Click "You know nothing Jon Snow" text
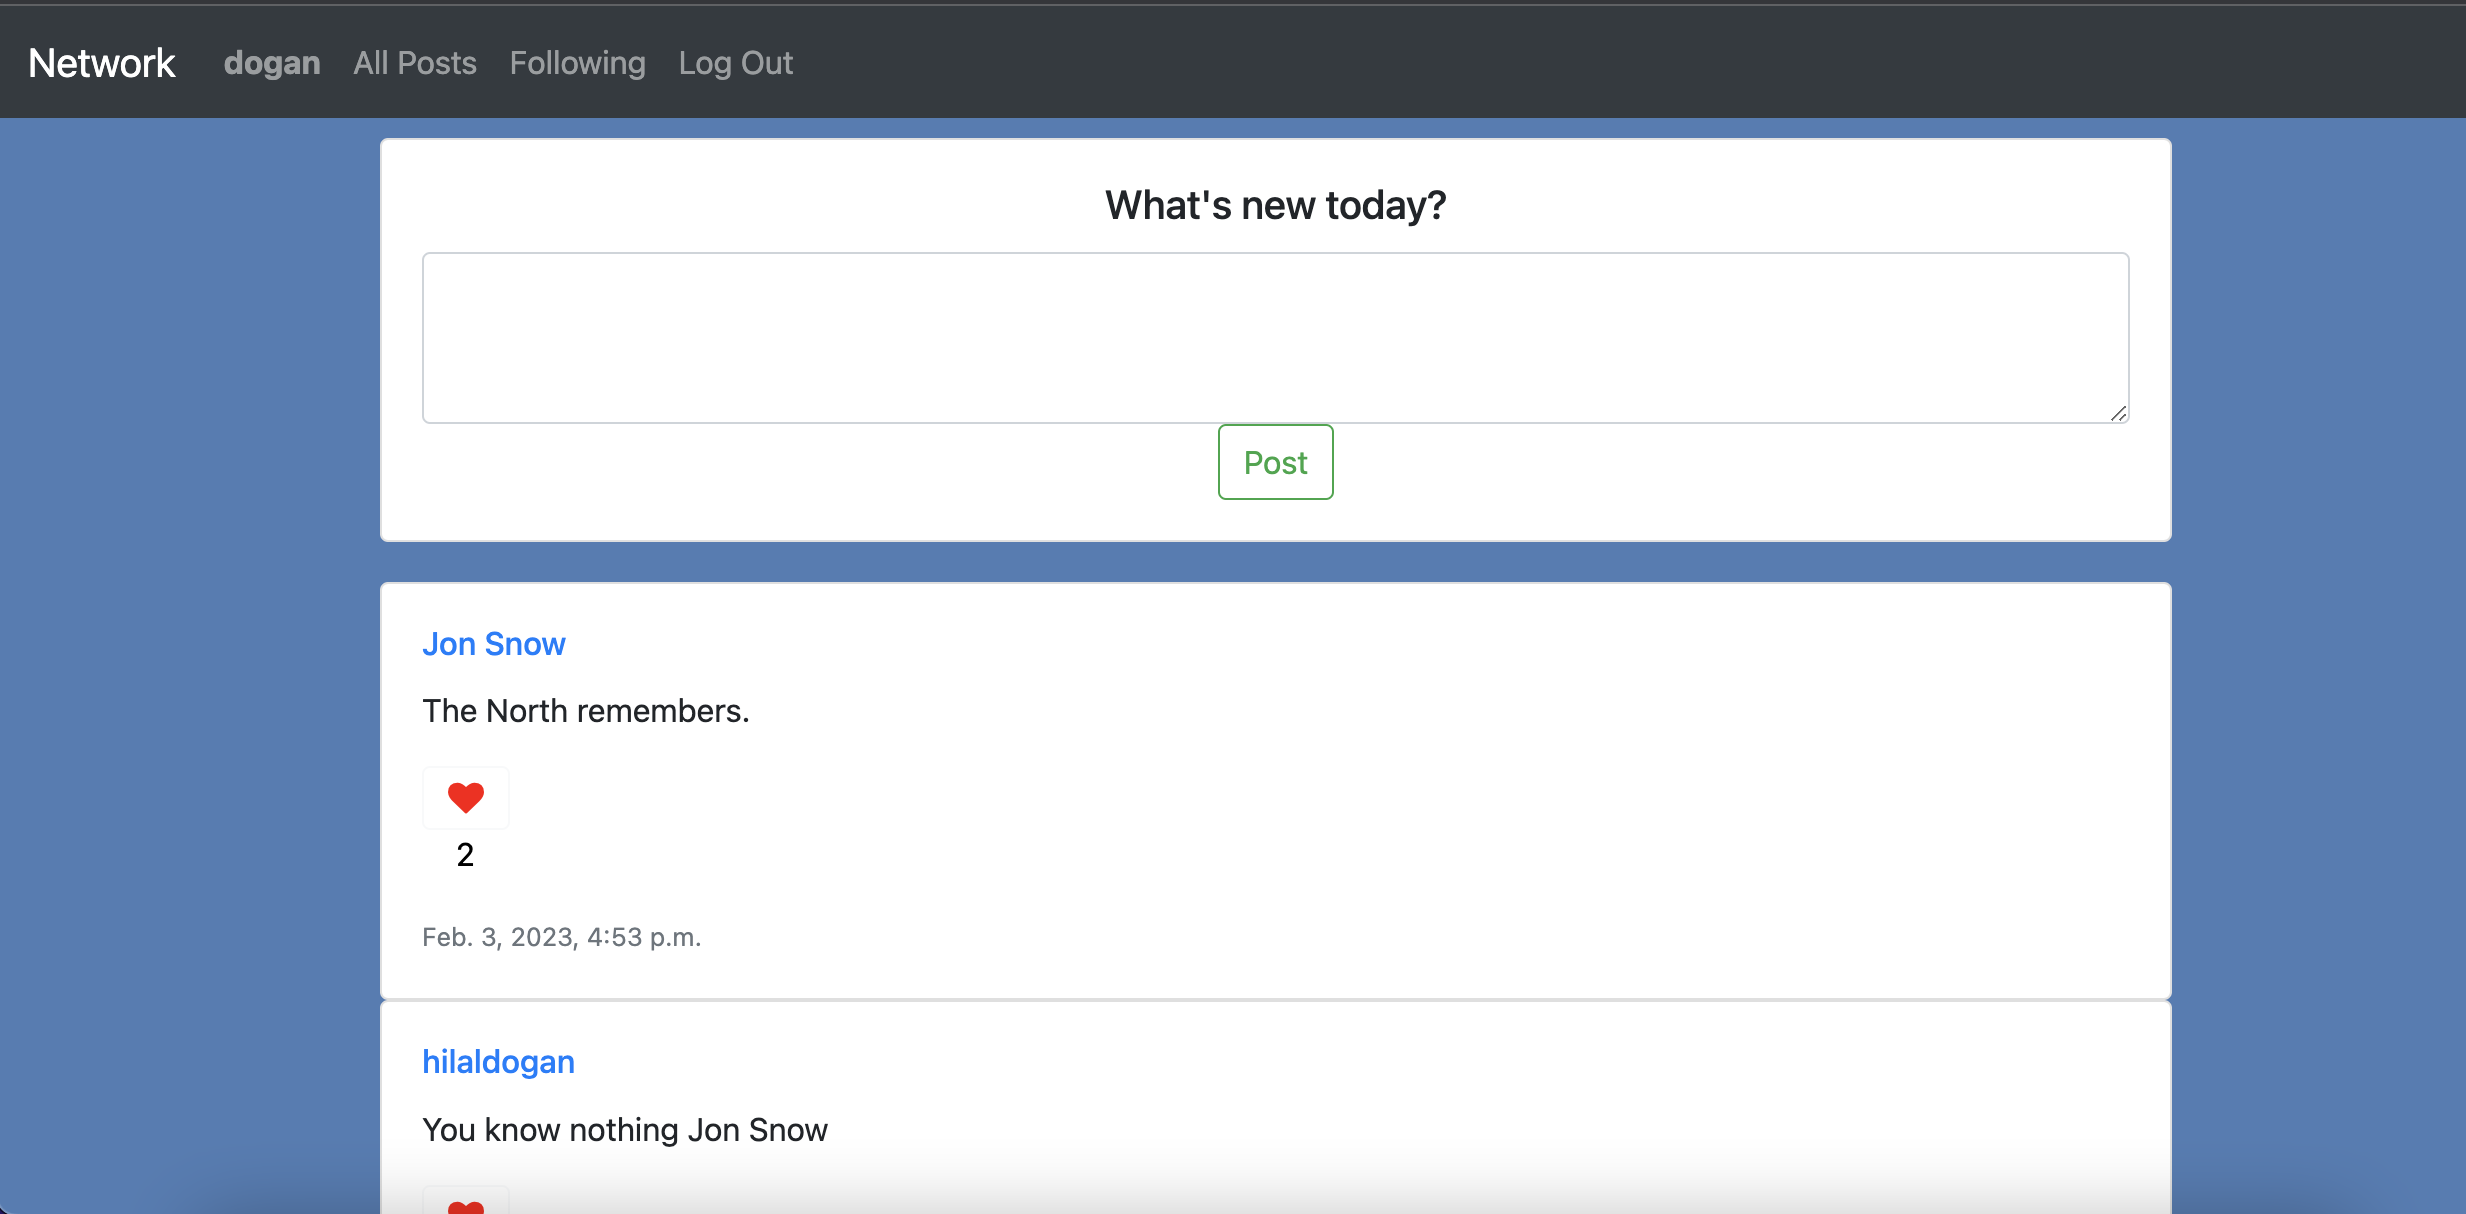2466x1214 pixels. 625,1130
